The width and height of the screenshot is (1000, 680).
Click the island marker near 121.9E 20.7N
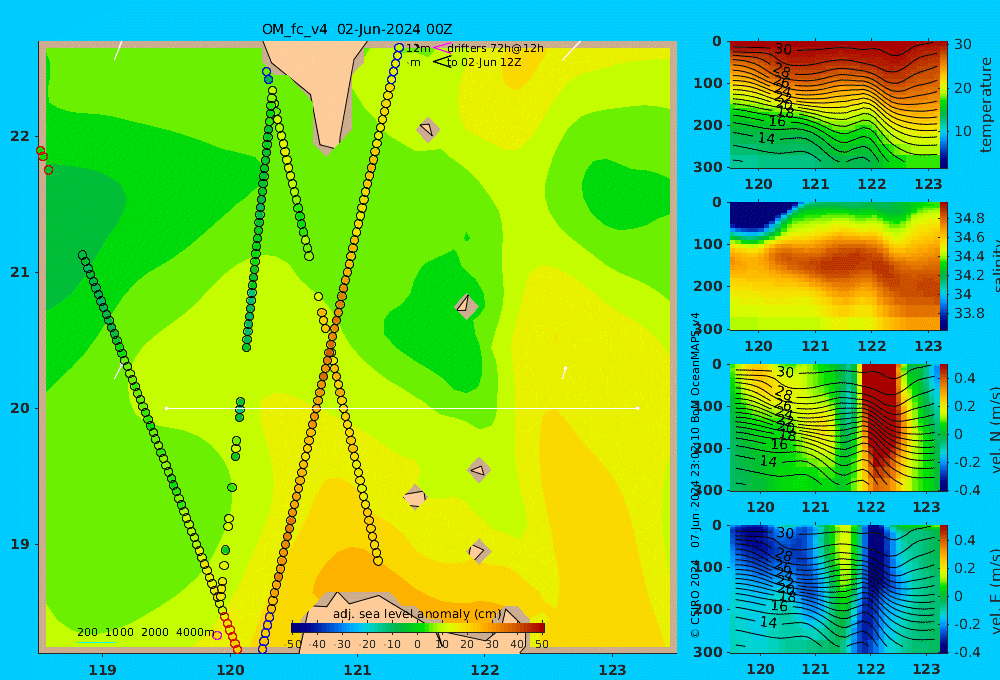click(x=466, y=305)
